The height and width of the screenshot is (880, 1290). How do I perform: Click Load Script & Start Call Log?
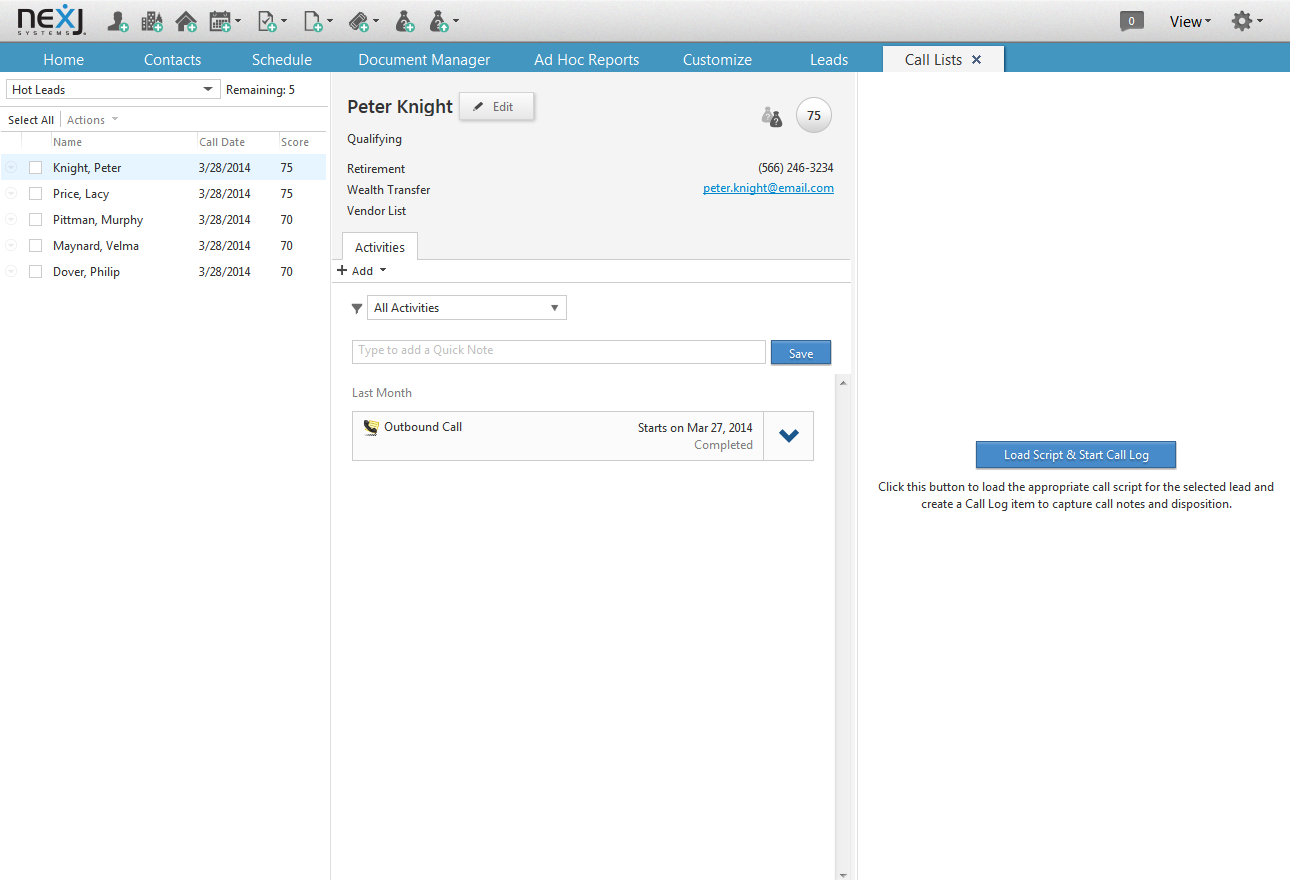(1076, 455)
